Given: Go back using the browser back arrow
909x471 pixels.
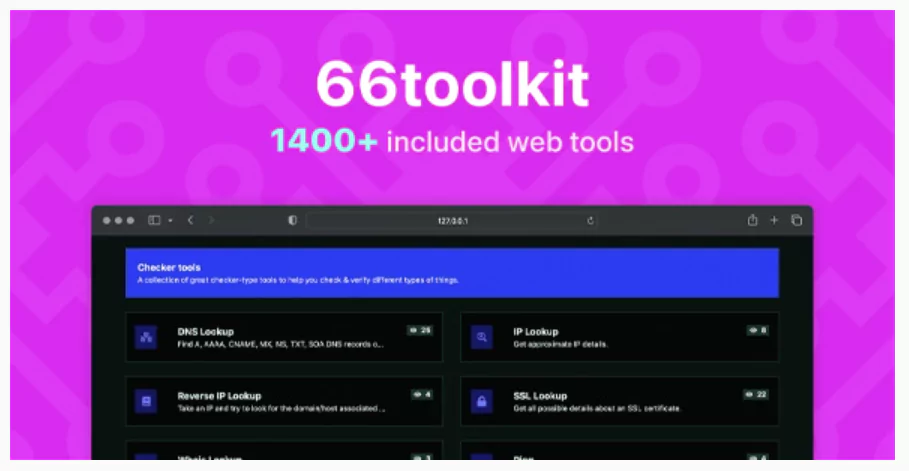Looking at the screenshot, I should [190, 220].
